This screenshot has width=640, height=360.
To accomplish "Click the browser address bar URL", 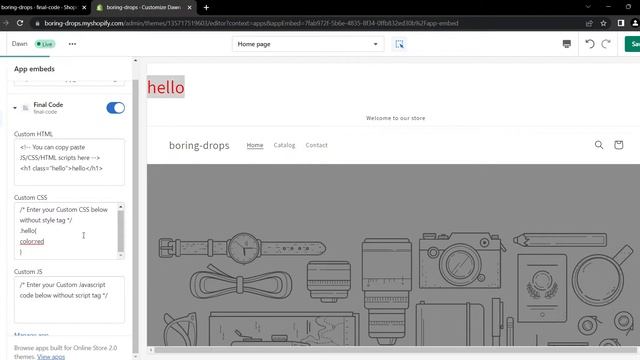I will pos(251,23).
